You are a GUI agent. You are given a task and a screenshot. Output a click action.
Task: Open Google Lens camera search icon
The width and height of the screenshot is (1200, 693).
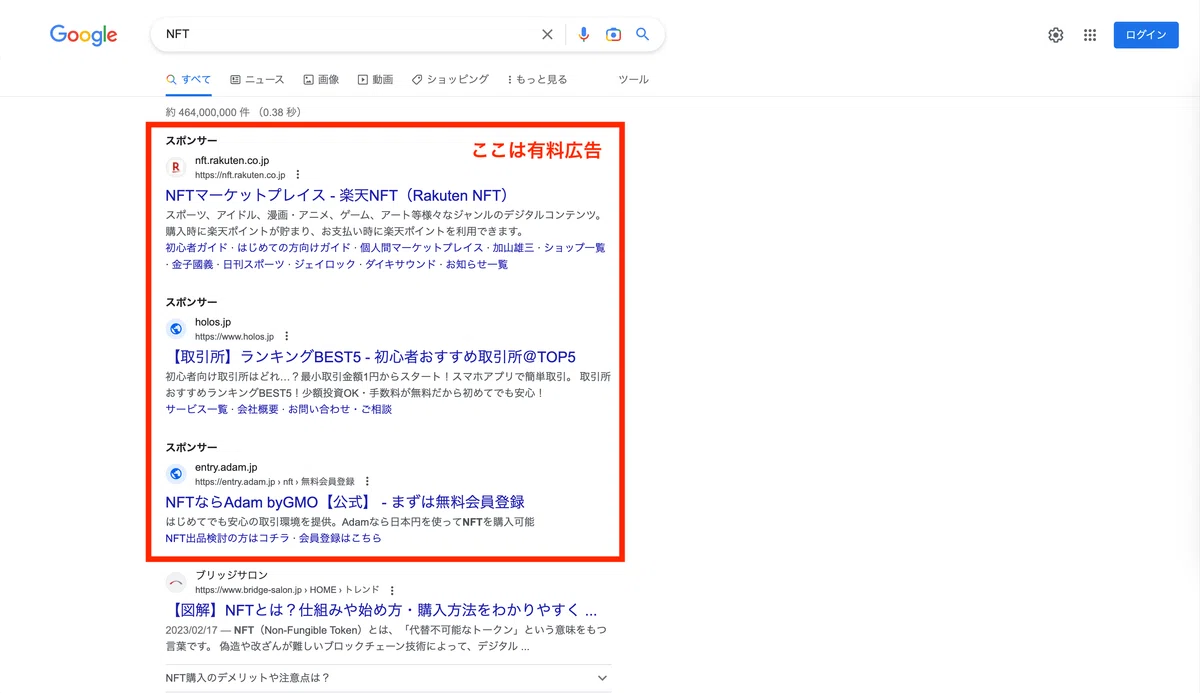pyautogui.click(x=613, y=34)
